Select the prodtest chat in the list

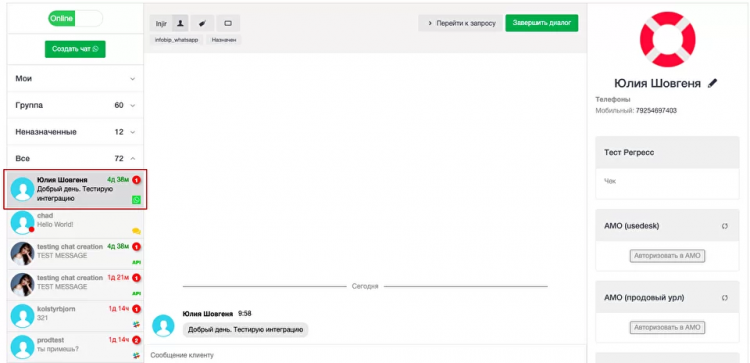tap(75, 347)
